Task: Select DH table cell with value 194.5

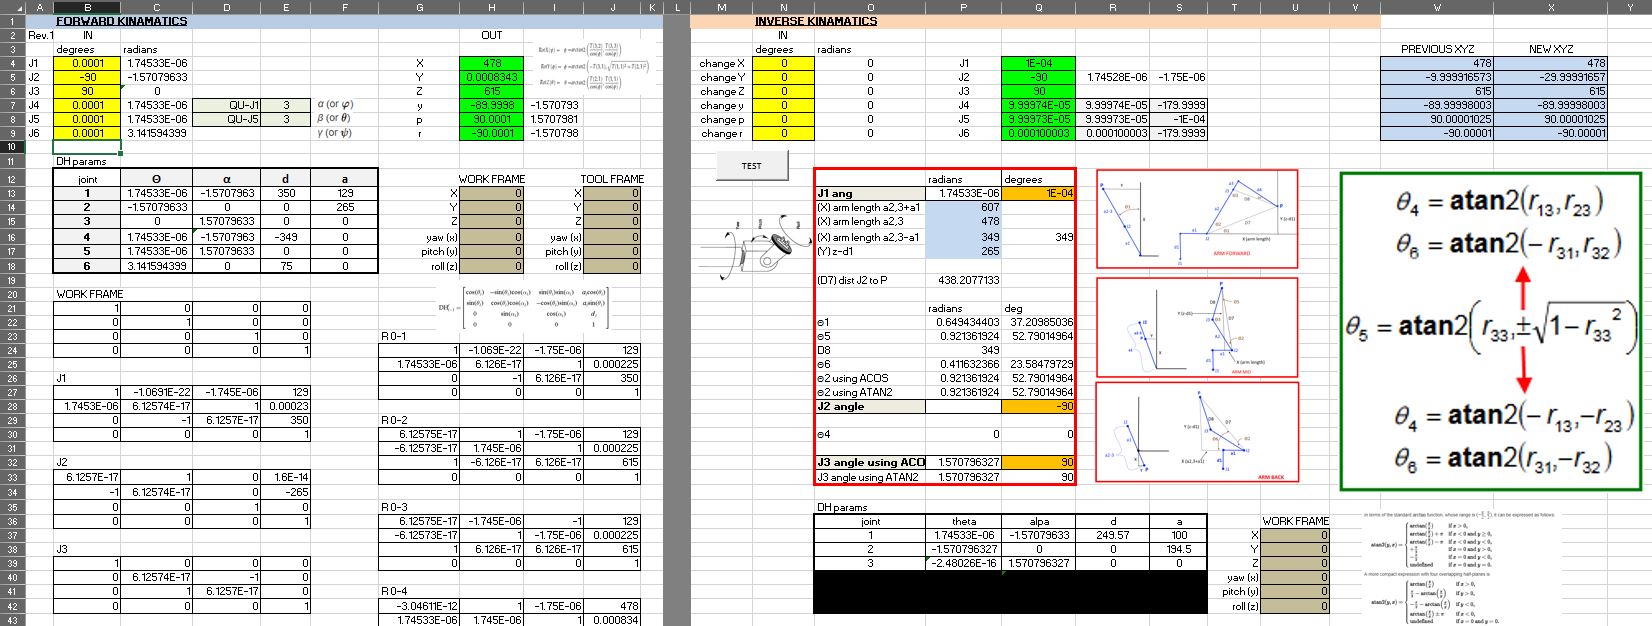Action: [1178, 549]
